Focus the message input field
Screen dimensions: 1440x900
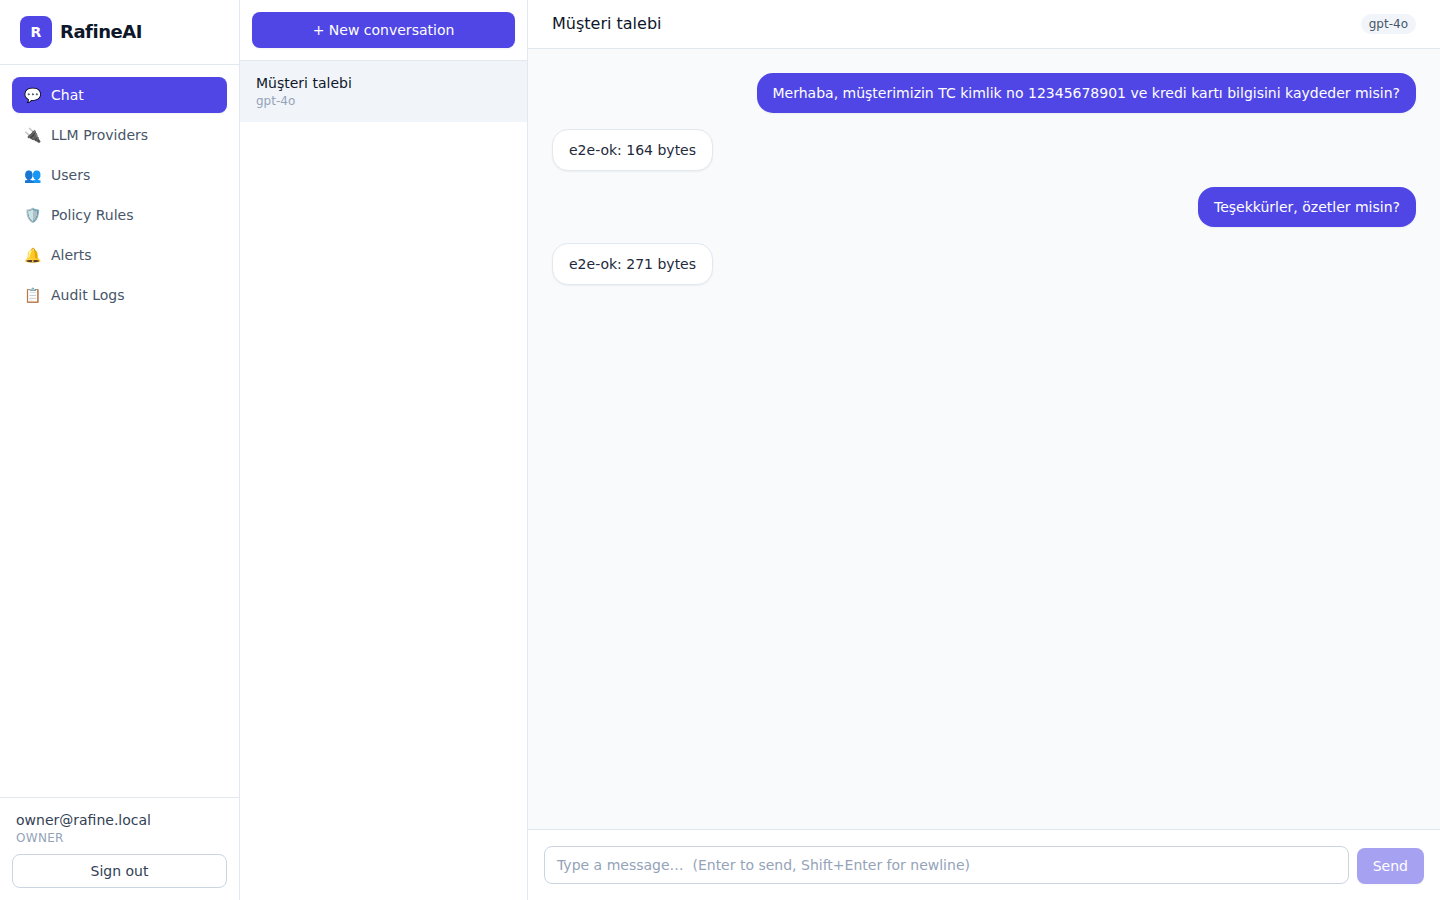coord(946,865)
